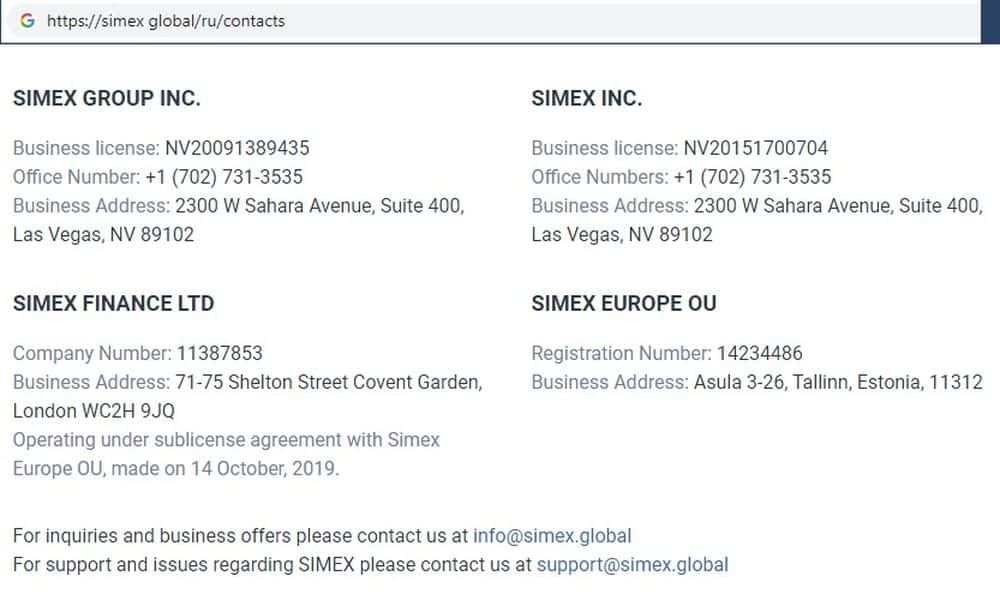Click the SIMEX INC. Sahara Avenue address

coord(838,206)
